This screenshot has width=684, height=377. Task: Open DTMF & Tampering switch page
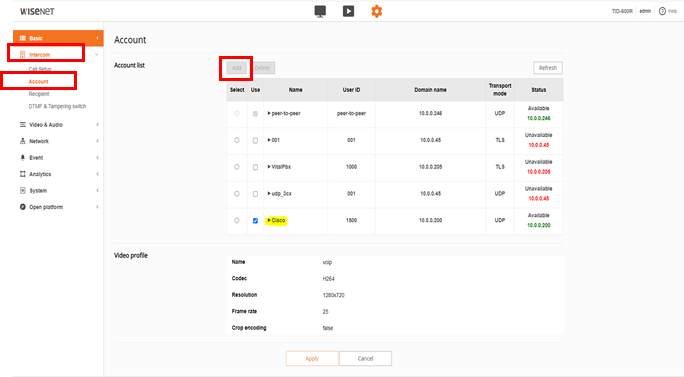click(57, 106)
